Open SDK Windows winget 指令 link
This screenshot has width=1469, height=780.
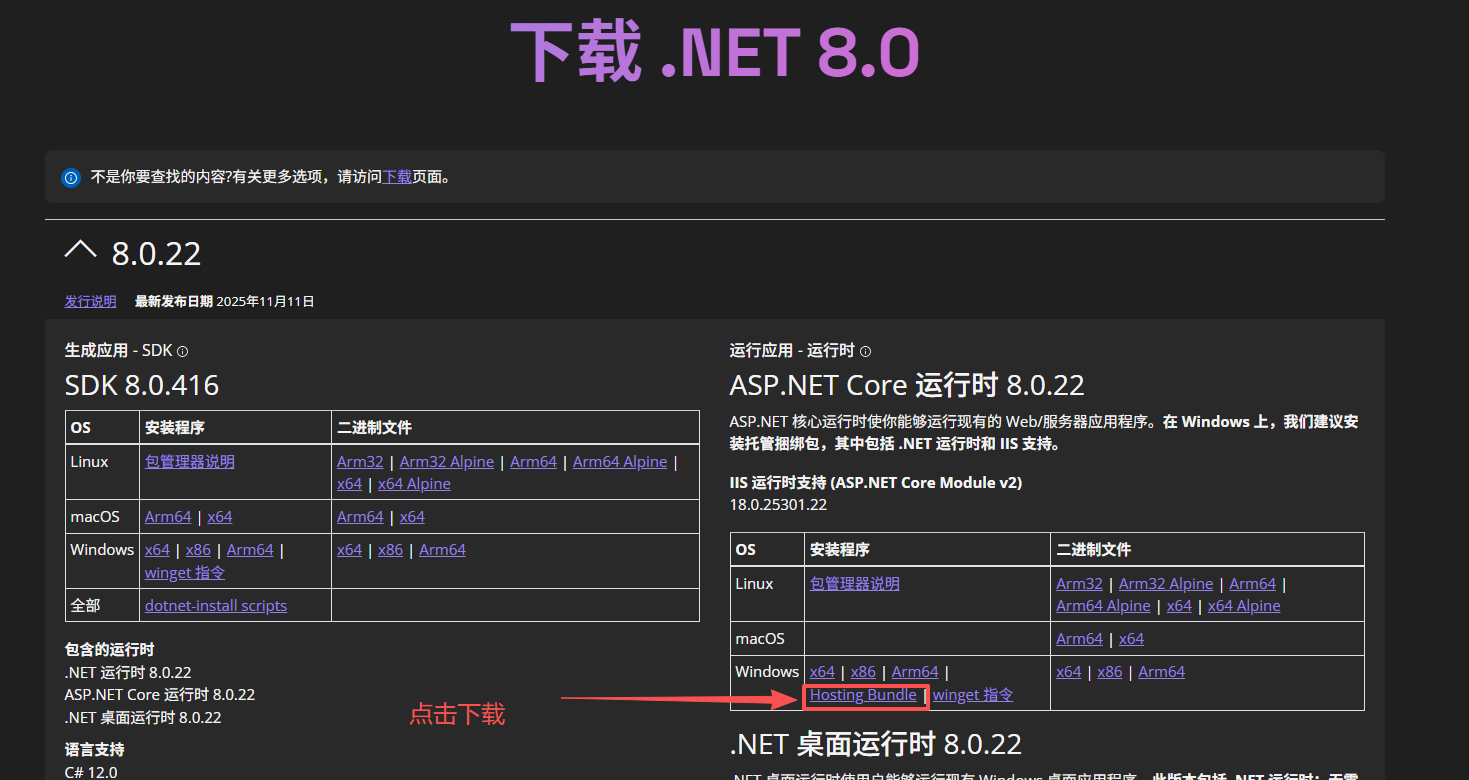(185, 573)
